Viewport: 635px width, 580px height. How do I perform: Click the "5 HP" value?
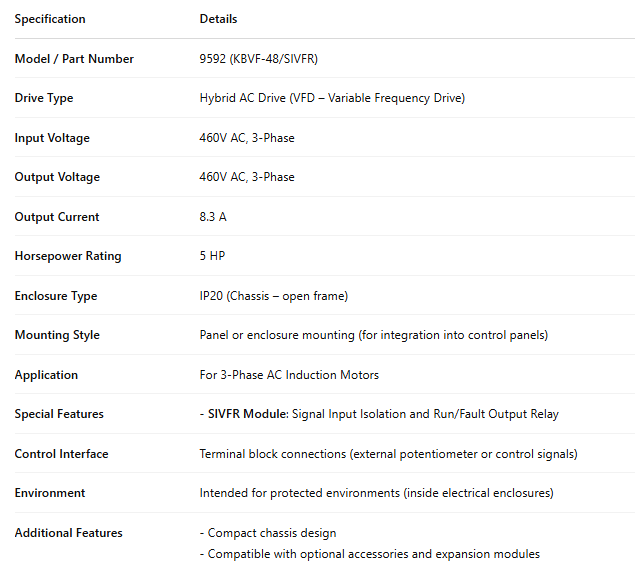click(x=212, y=256)
